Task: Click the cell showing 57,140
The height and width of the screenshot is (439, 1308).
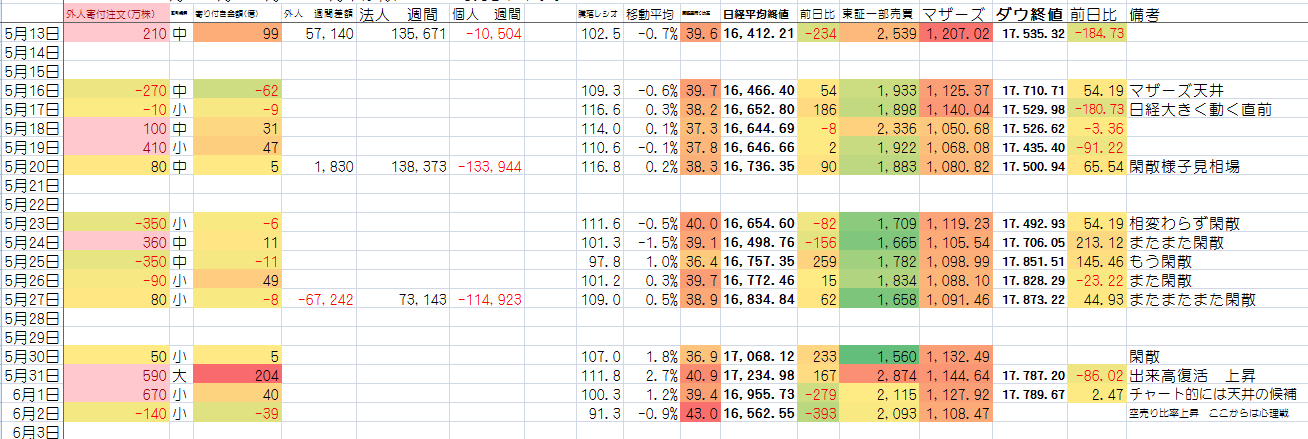Action: 318,33
